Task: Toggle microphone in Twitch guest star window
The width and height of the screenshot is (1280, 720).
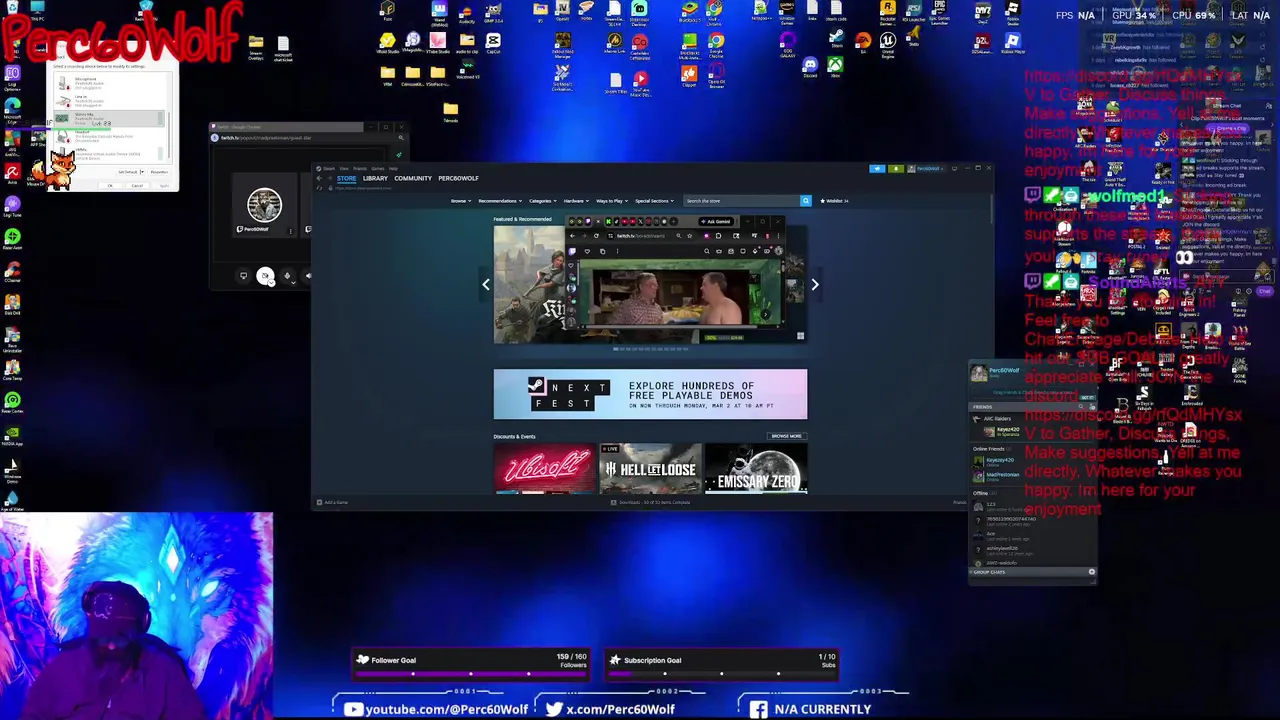Action: tap(287, 276)
